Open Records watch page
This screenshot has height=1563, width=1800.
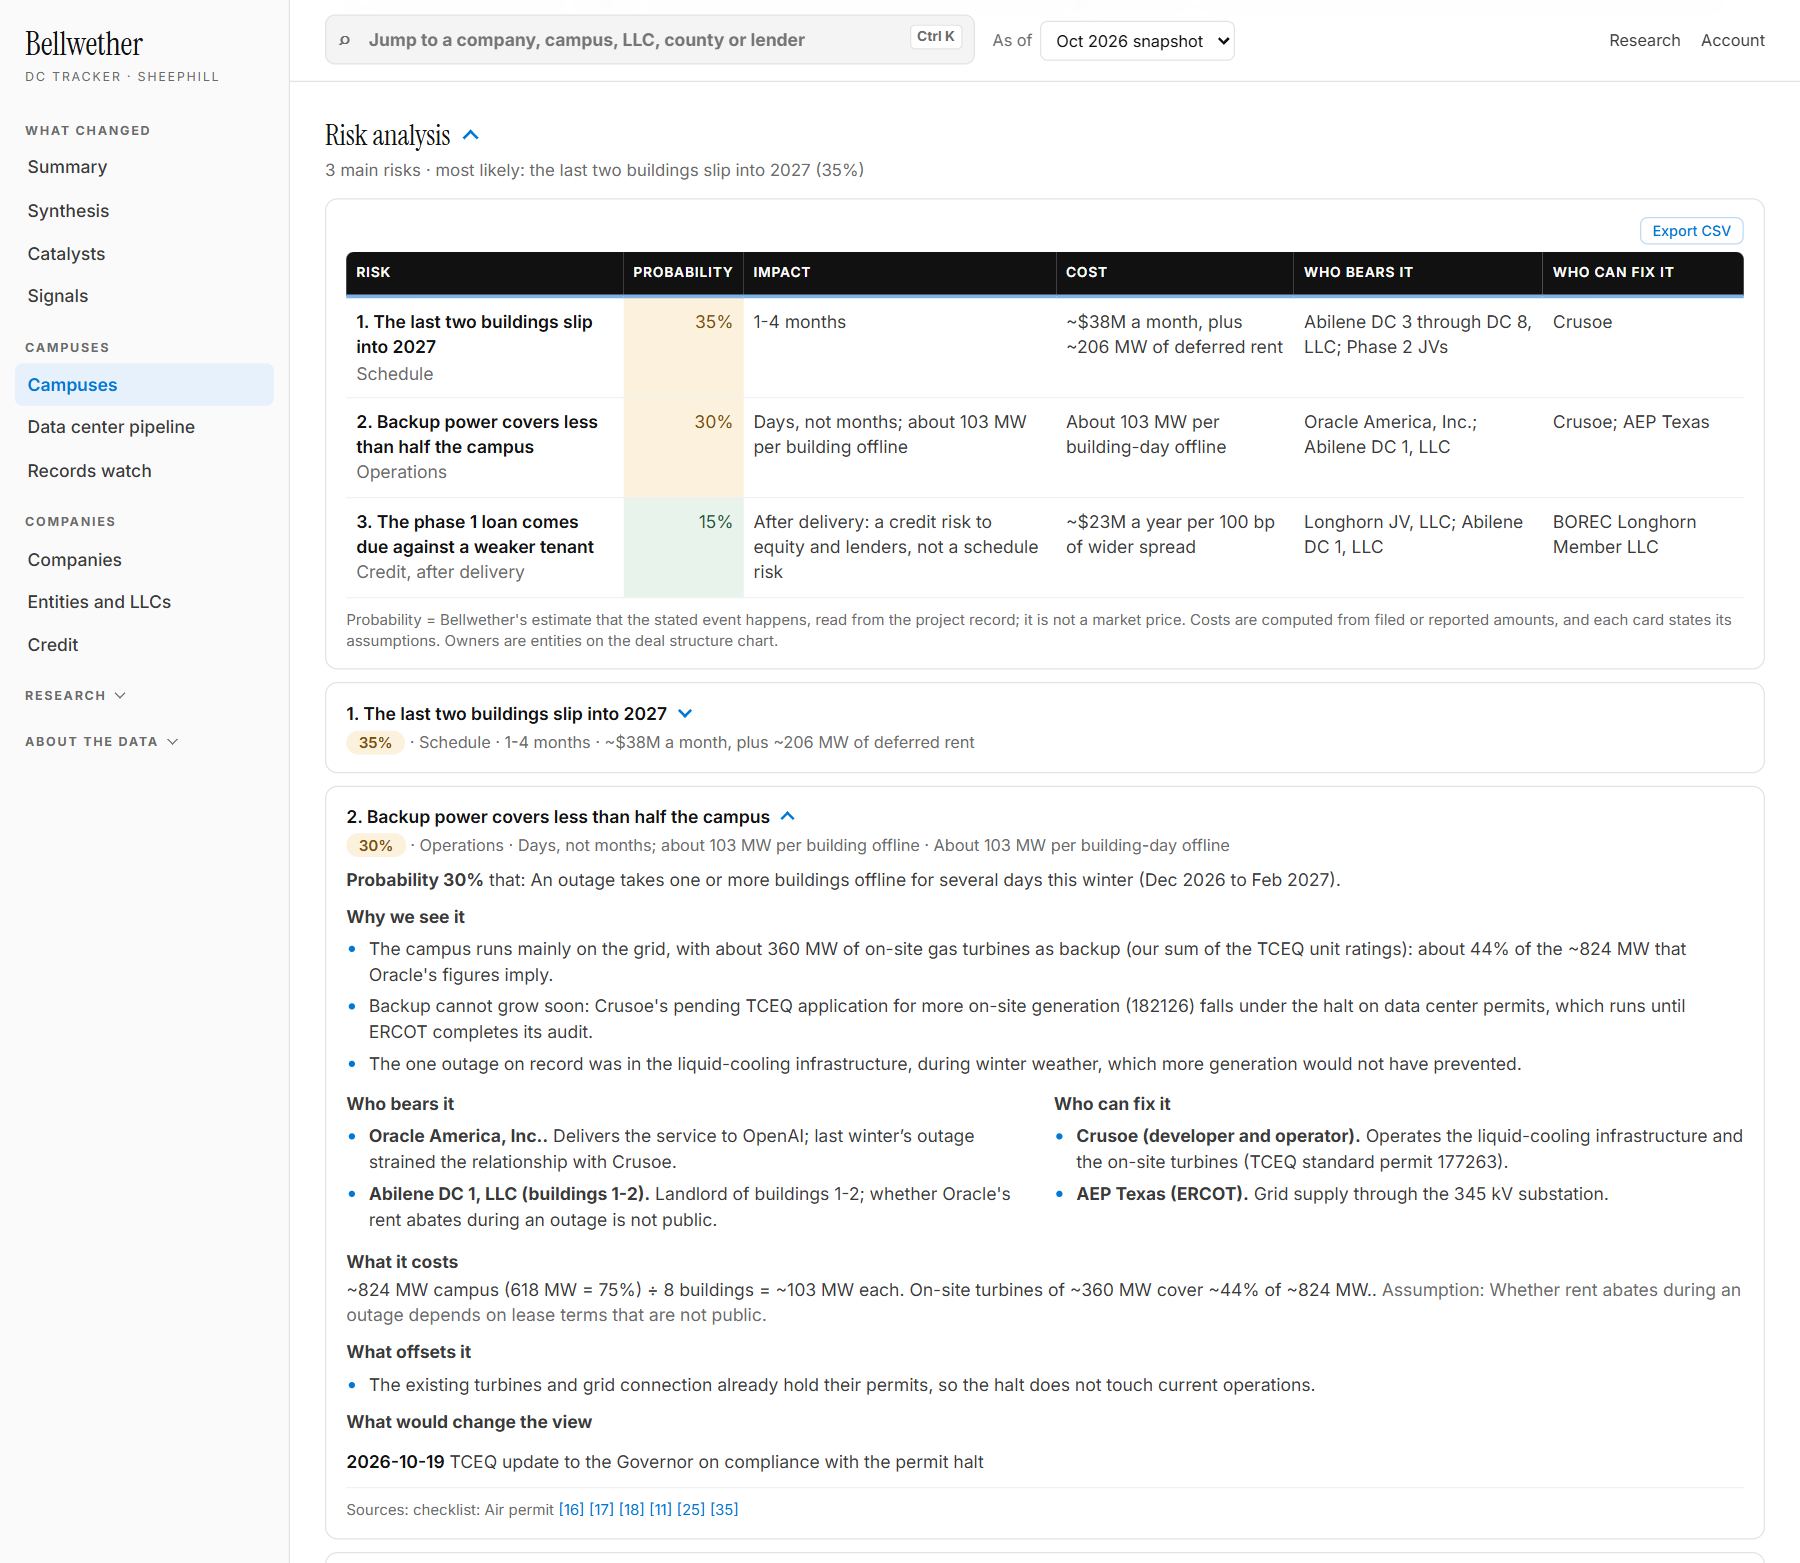coord(89,471)
